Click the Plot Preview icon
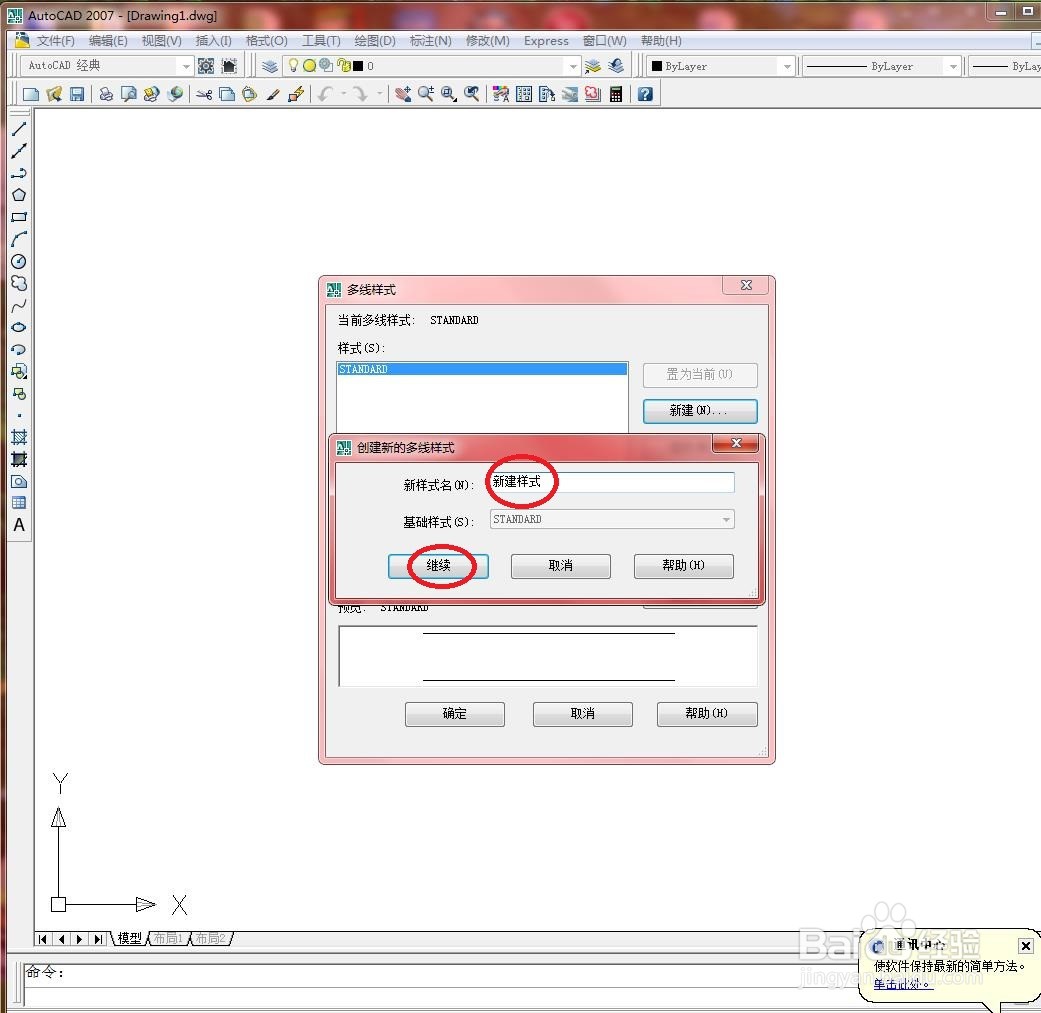The width and height of the screenshot is (1041, 1013). pos(128,94)
